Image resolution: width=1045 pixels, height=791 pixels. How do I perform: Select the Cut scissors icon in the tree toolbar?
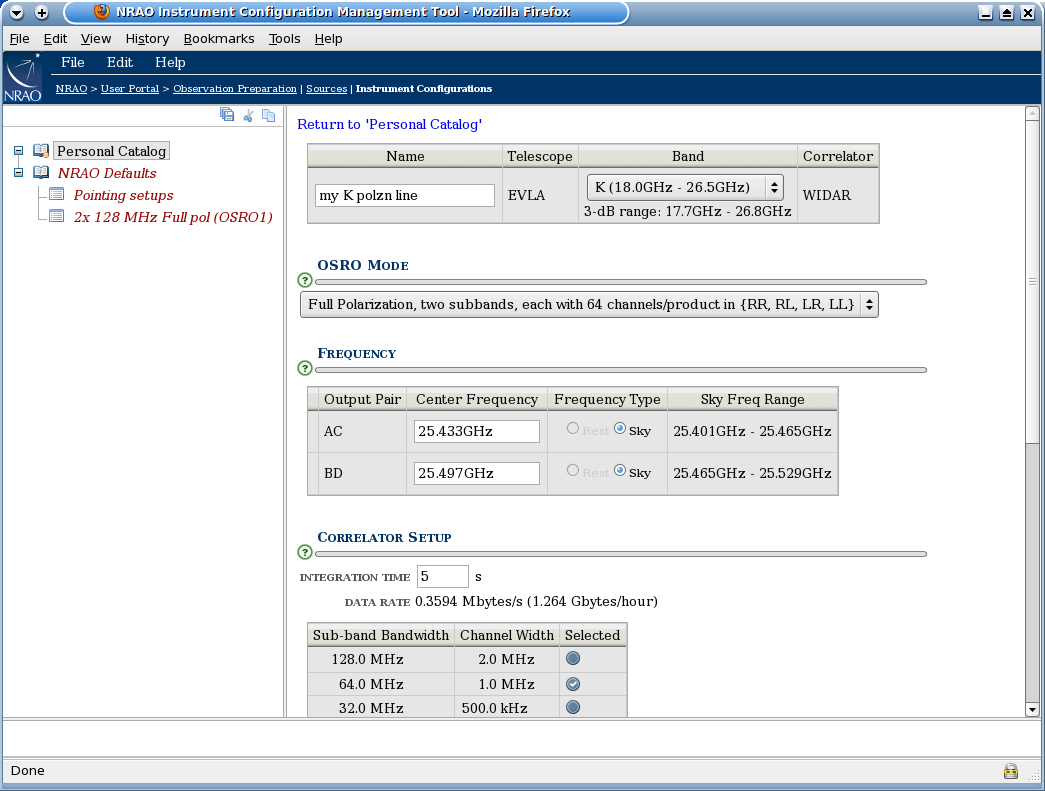248,114
